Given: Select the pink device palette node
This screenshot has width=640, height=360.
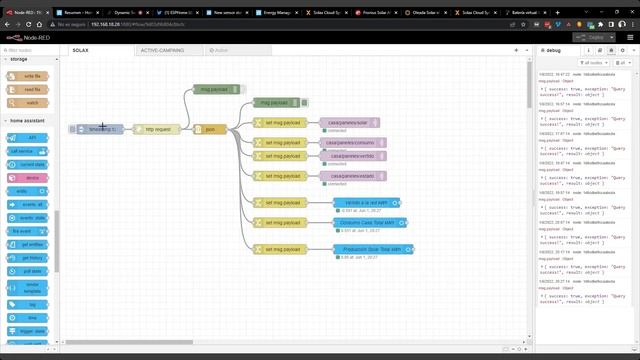Looking at the screenshot, I should 28,178.
